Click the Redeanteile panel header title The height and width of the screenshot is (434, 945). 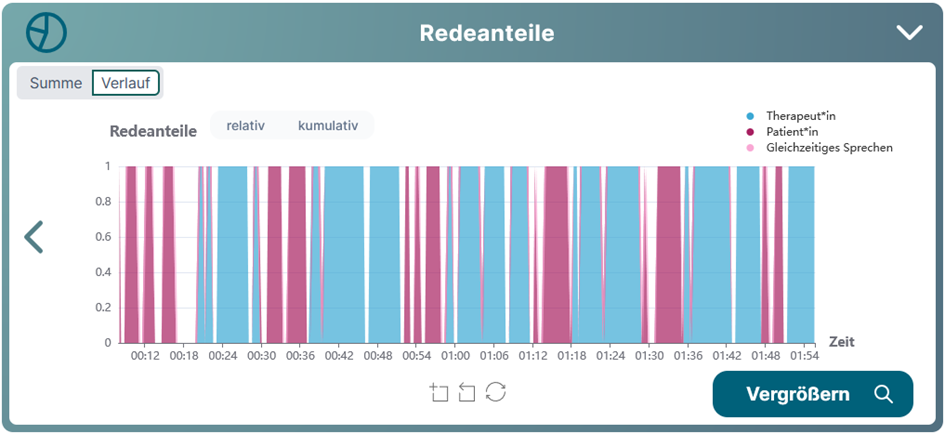[x=487, y=33]
